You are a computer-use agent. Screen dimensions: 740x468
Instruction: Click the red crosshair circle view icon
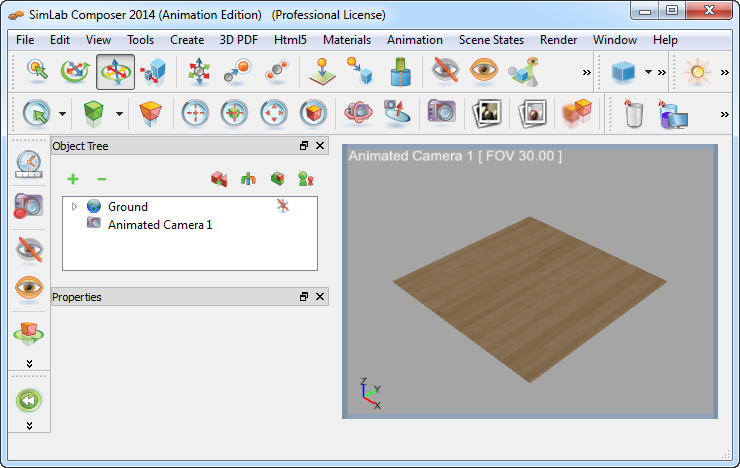(195, 113)
